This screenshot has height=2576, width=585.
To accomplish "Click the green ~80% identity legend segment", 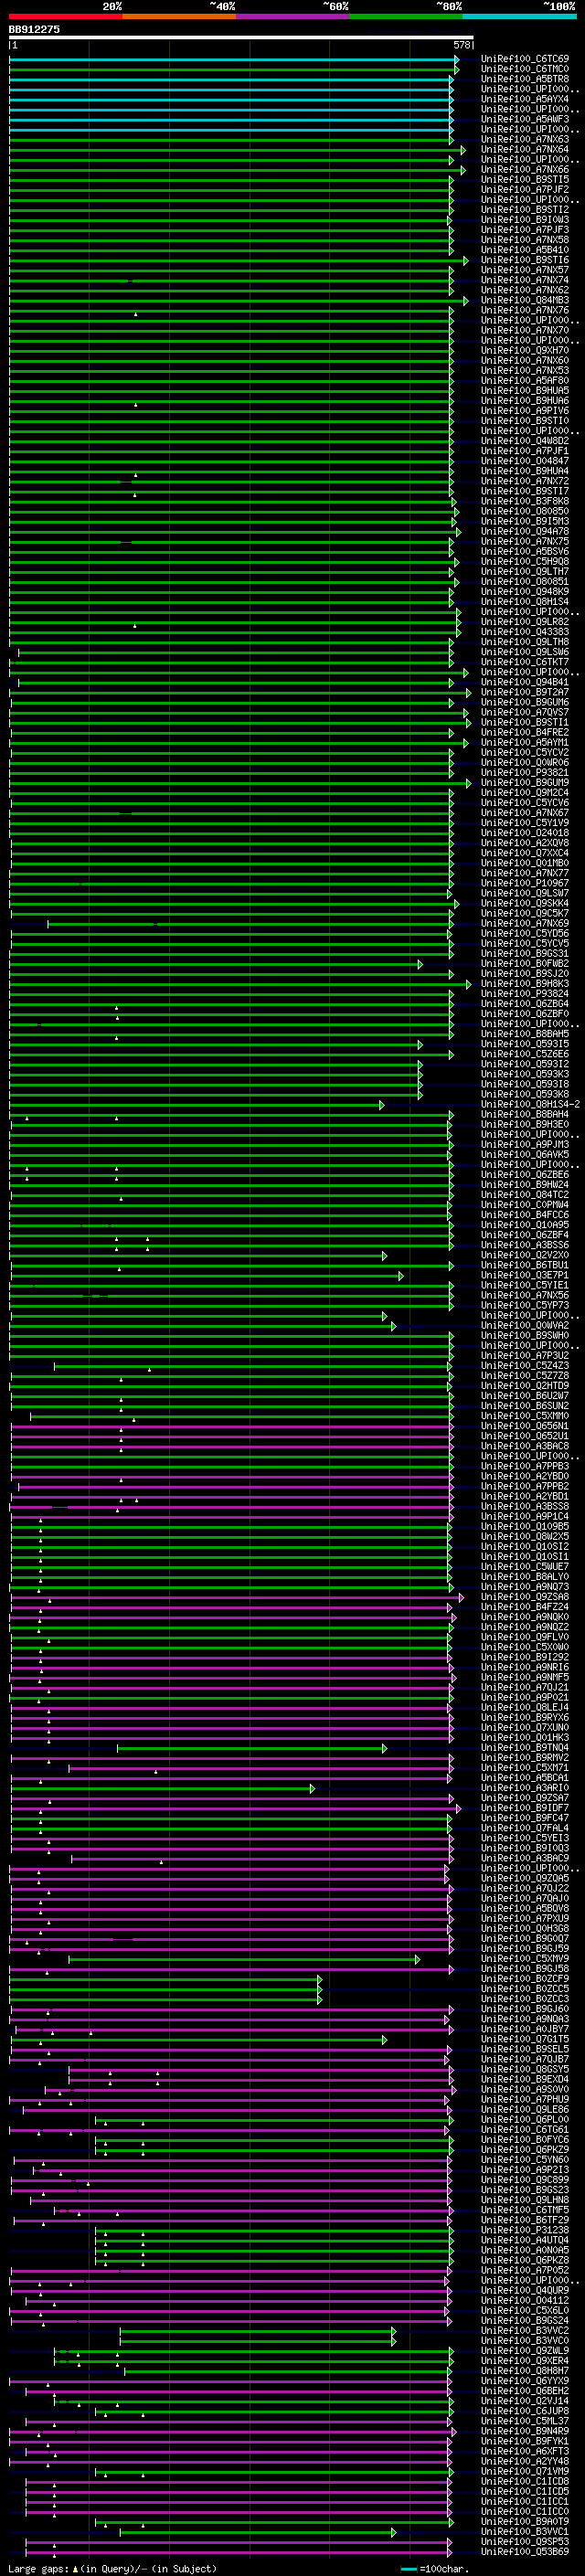I will tap(406, 16).
